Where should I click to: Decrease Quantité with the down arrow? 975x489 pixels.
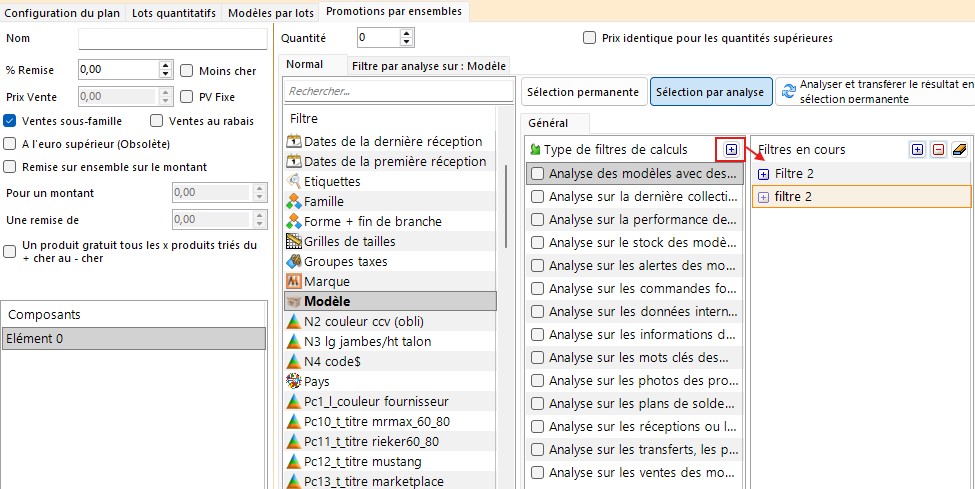(407, 42)
